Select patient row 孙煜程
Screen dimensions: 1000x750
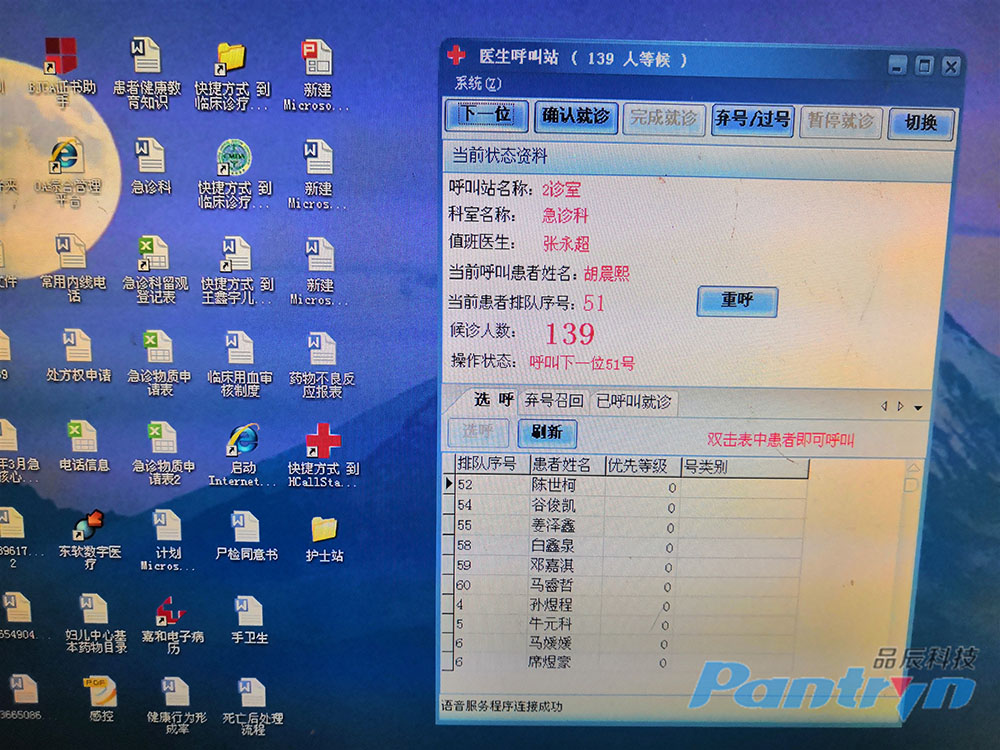tap(622, 605)
